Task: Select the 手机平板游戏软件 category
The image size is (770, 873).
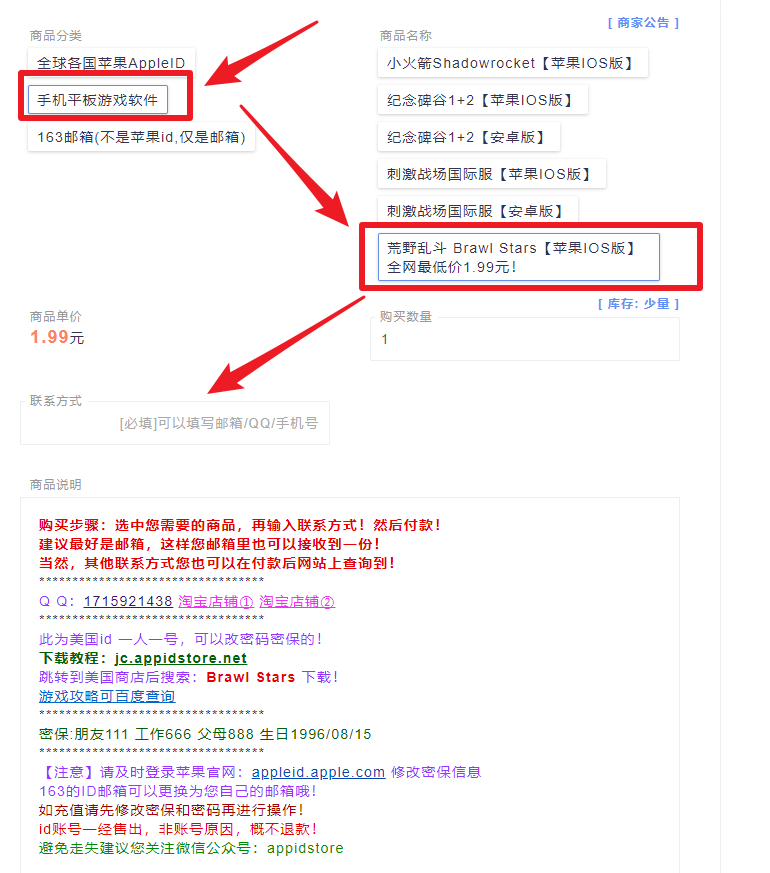Action: (98, 100)
